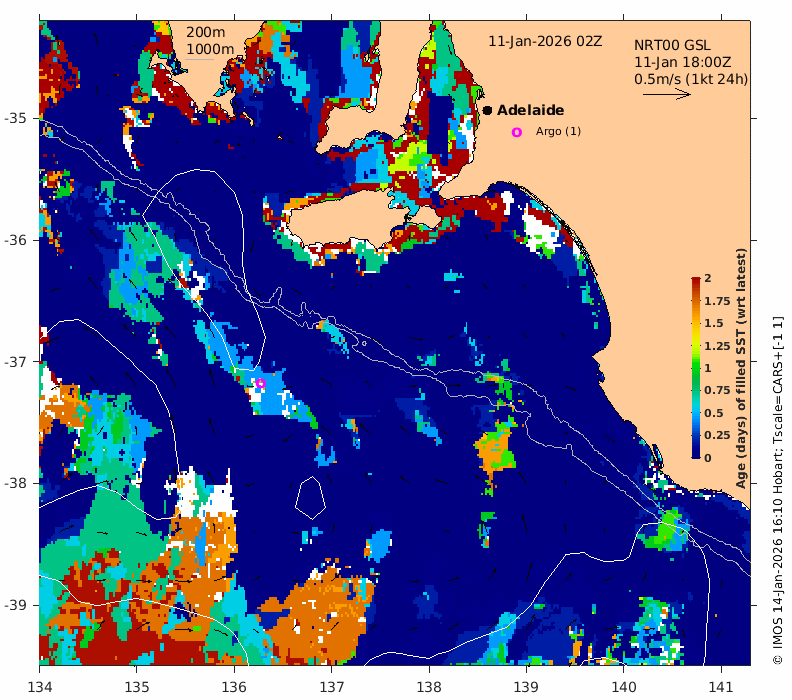Click colorbar tick label 0.5

click(714, 413)
